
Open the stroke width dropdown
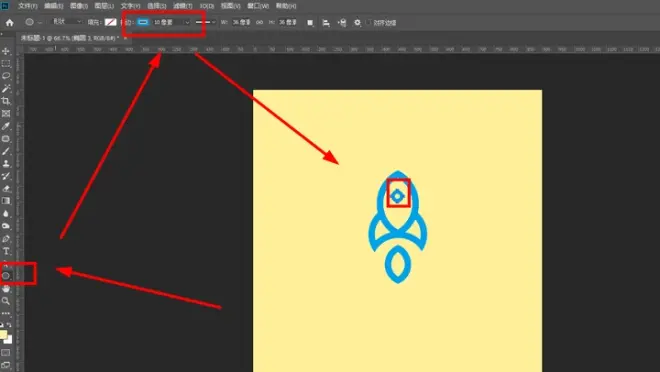click(172, 22)
